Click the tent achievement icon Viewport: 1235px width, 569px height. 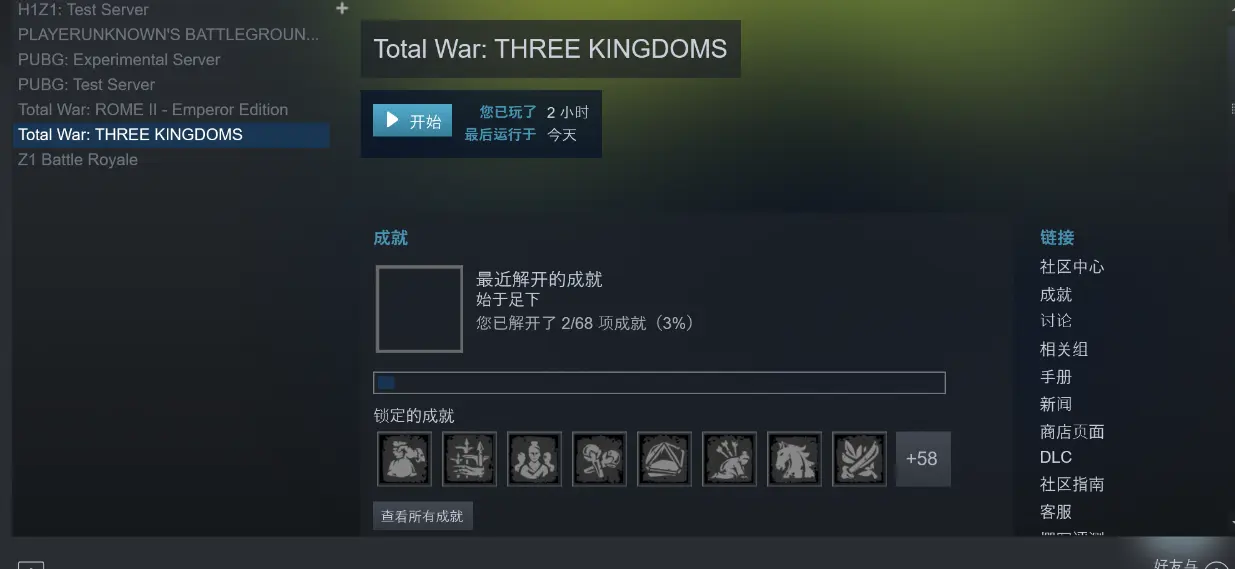click(664, 459)
